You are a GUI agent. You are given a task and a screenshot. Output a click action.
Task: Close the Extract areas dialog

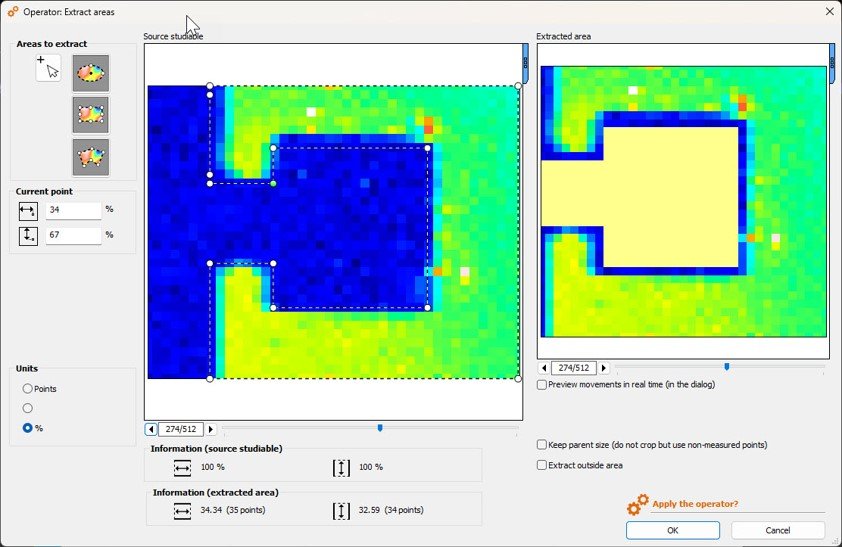click(x=830, y=11)
